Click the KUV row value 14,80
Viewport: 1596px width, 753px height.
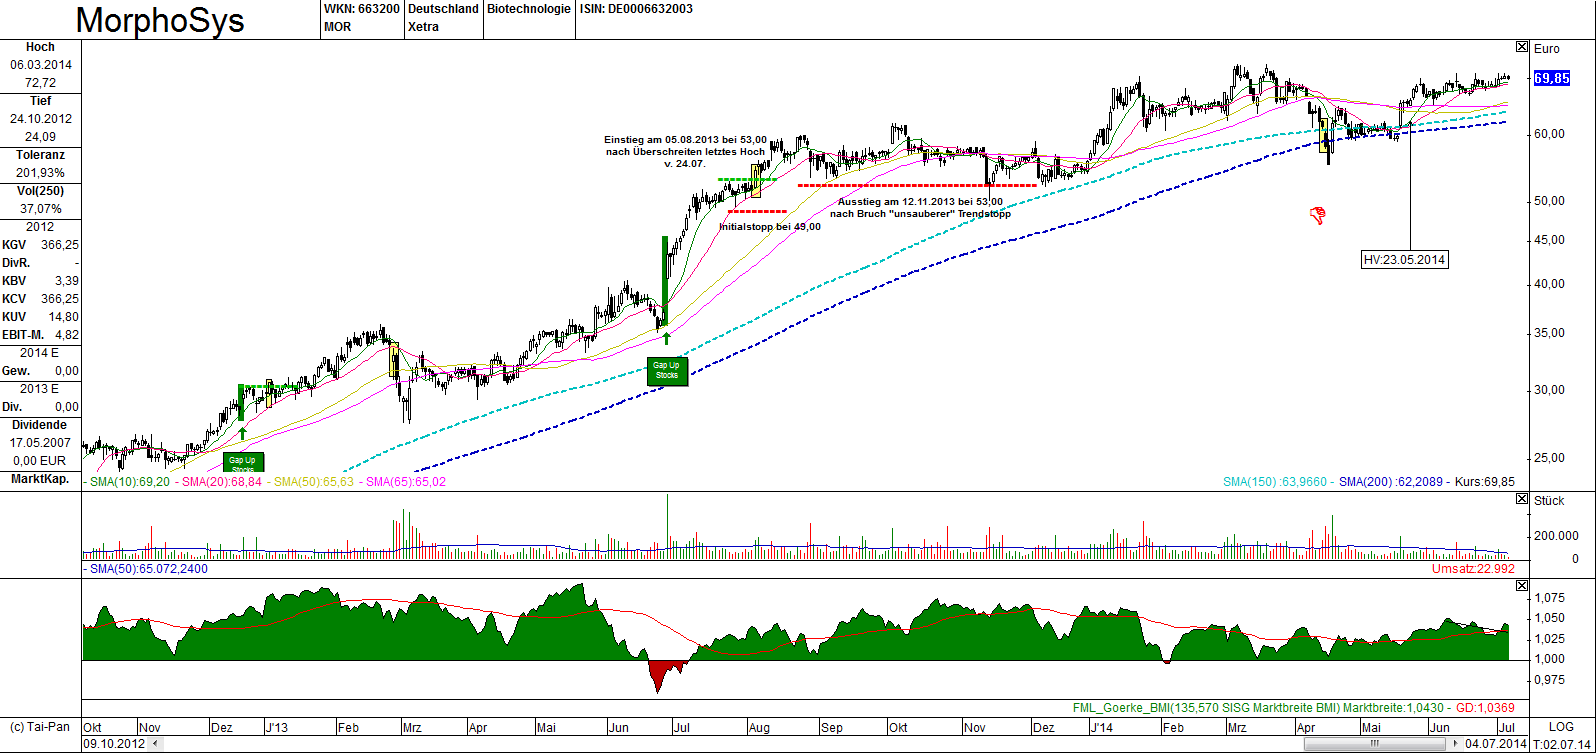64,317
